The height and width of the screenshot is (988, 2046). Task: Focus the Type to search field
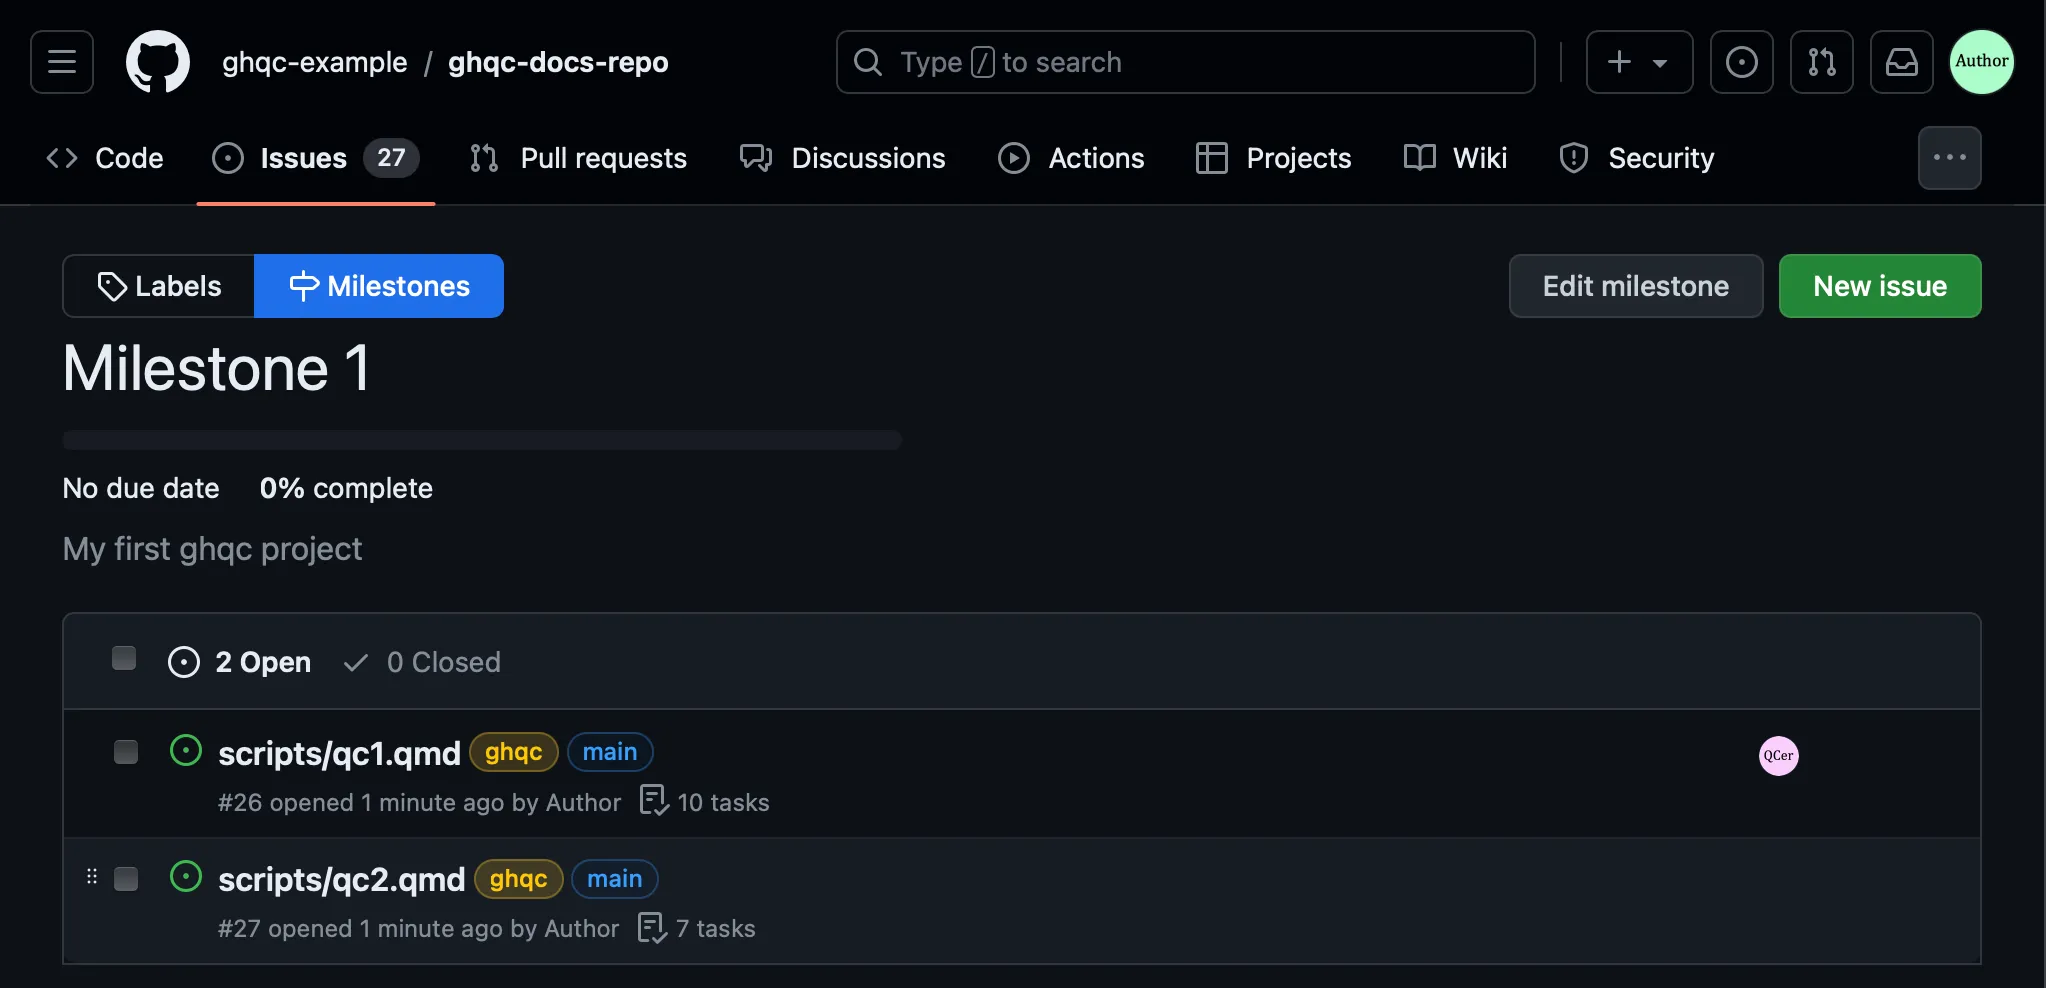pyautogui.click(x=1185, y=62)
